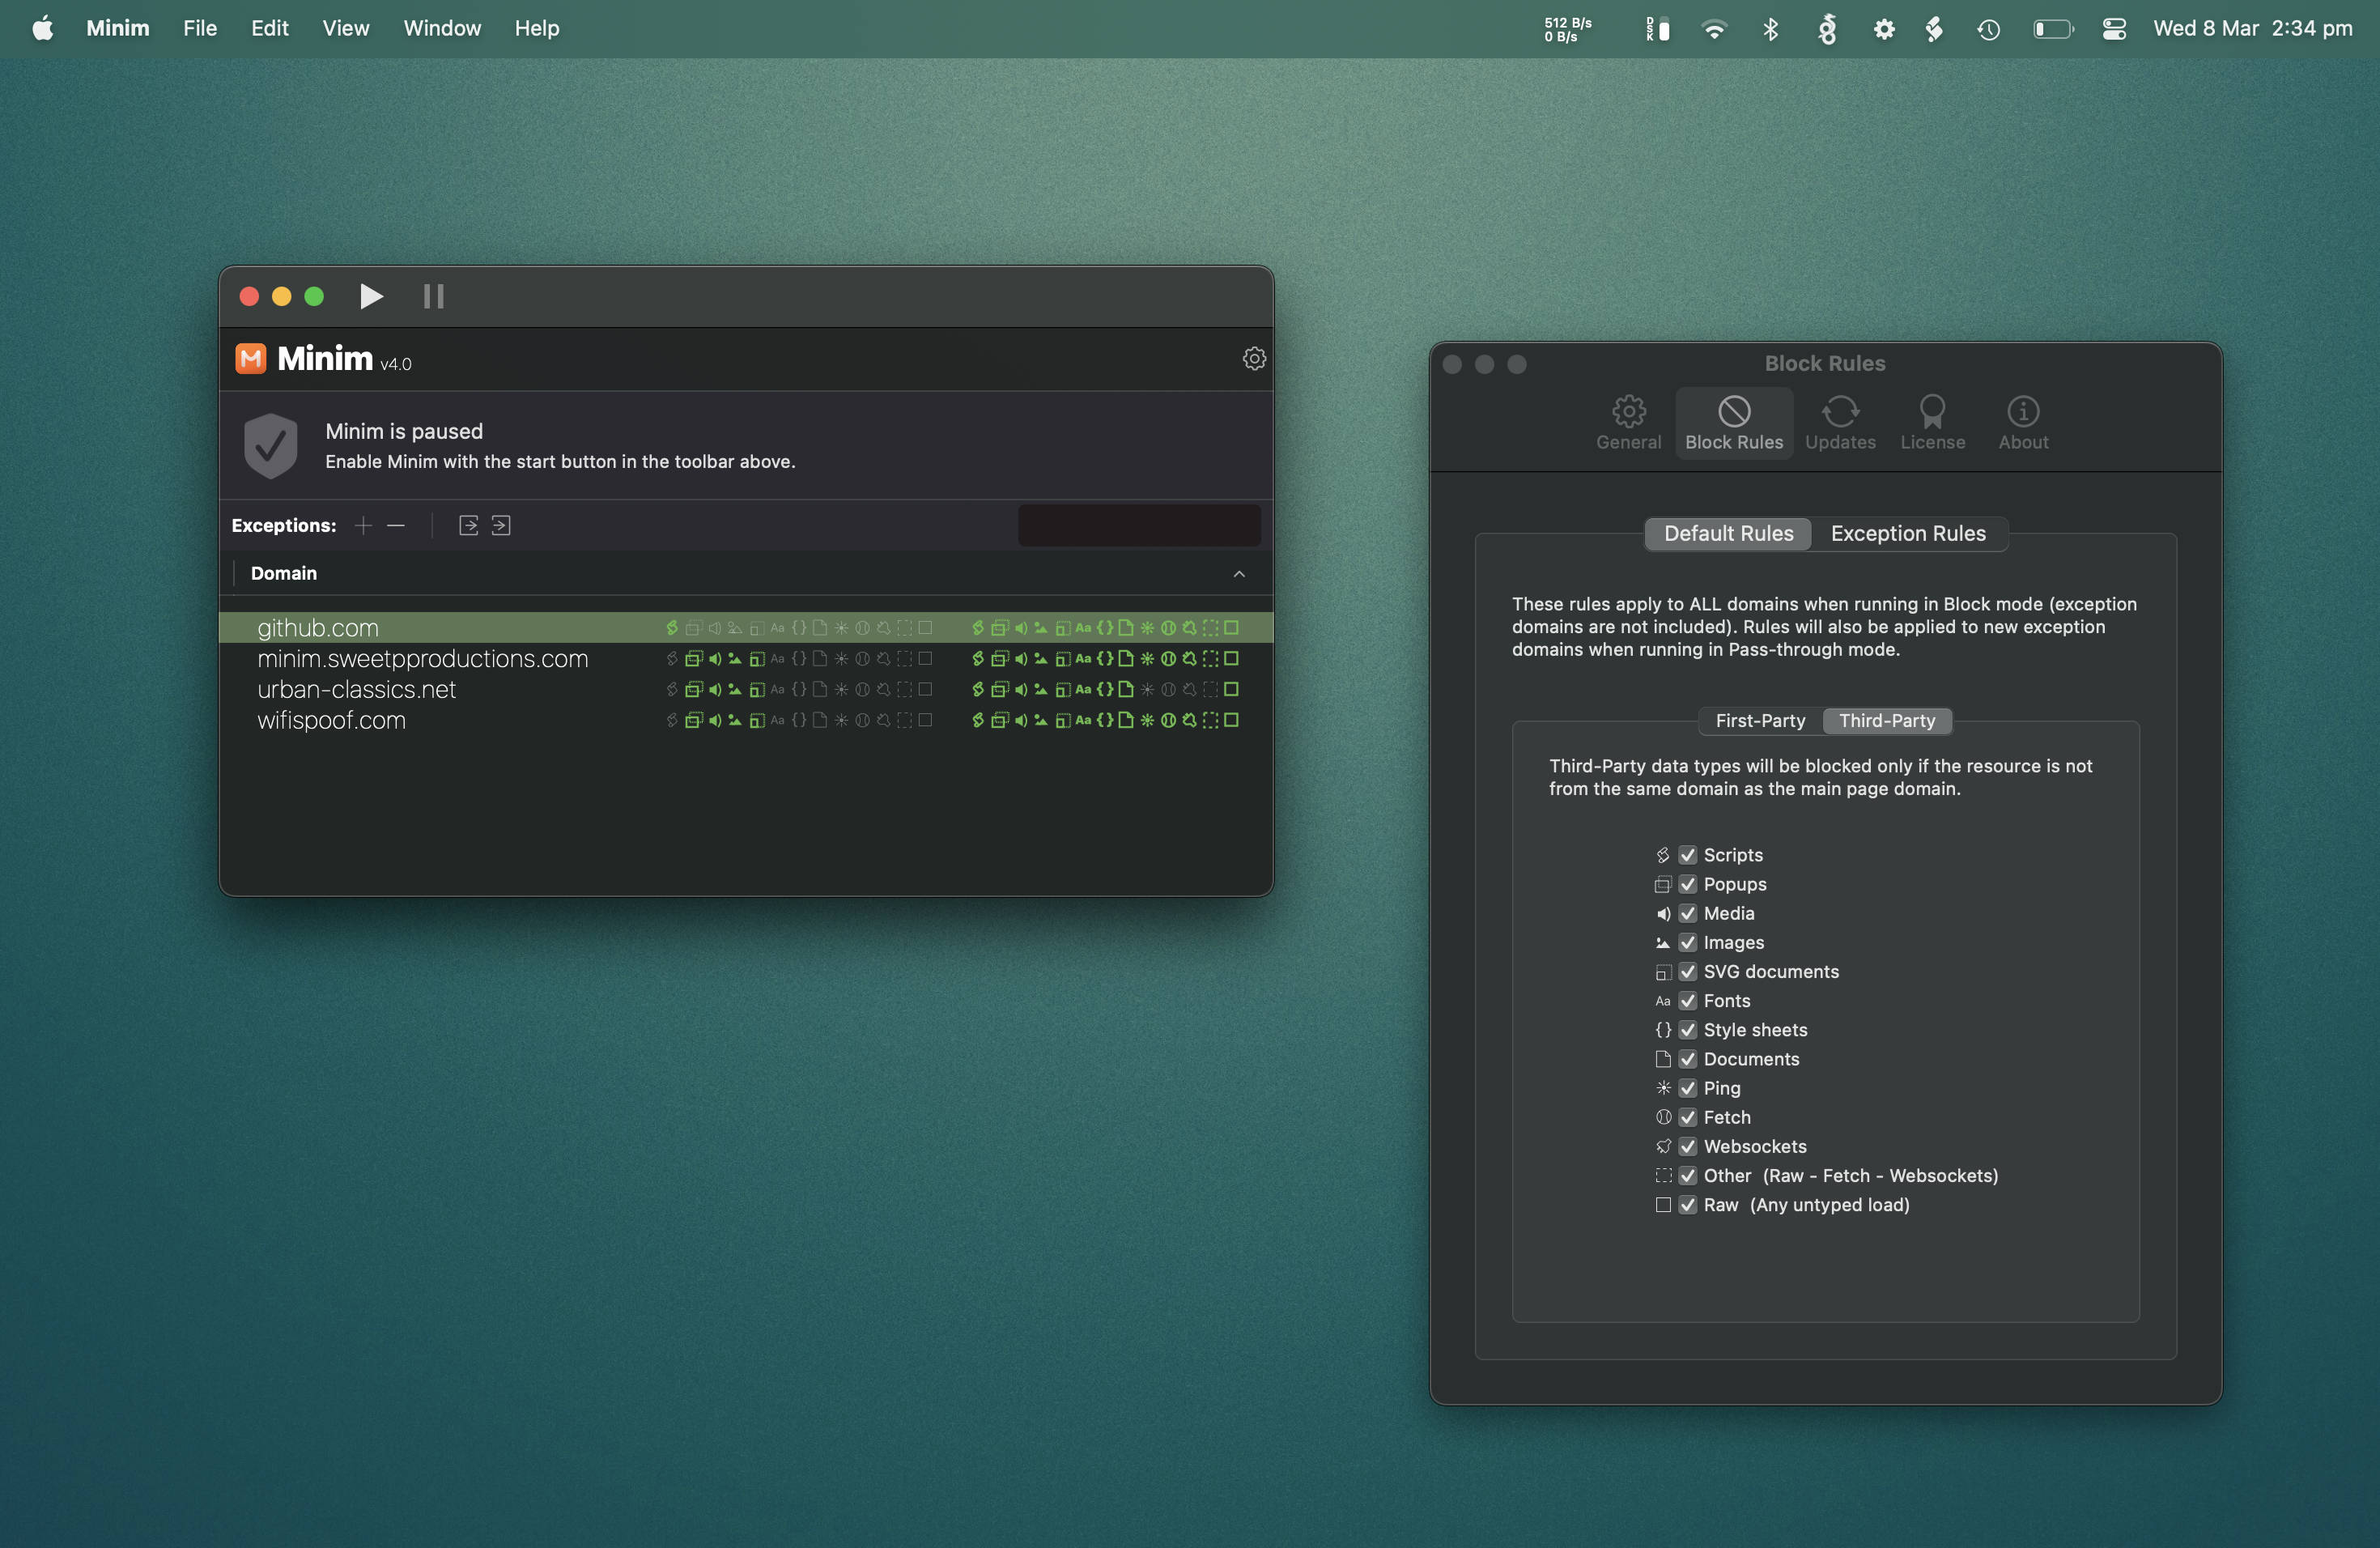Screen dimensions: 2380x1548
Task: Open the Edit menu
Action: (x=269, y=28)
